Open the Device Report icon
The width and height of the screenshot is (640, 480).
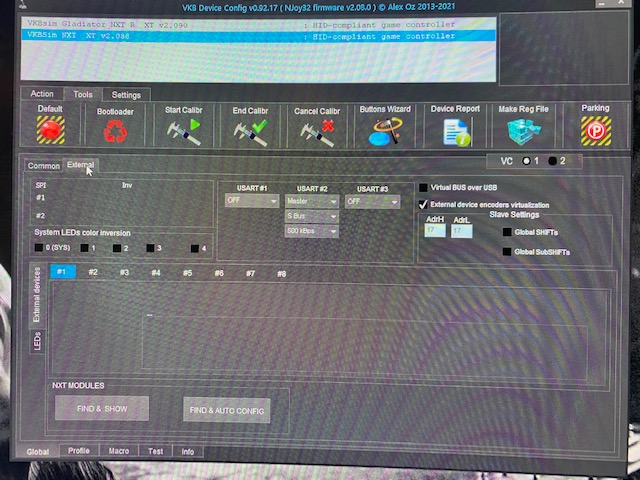pyautogui.click(x=456, y=131)
